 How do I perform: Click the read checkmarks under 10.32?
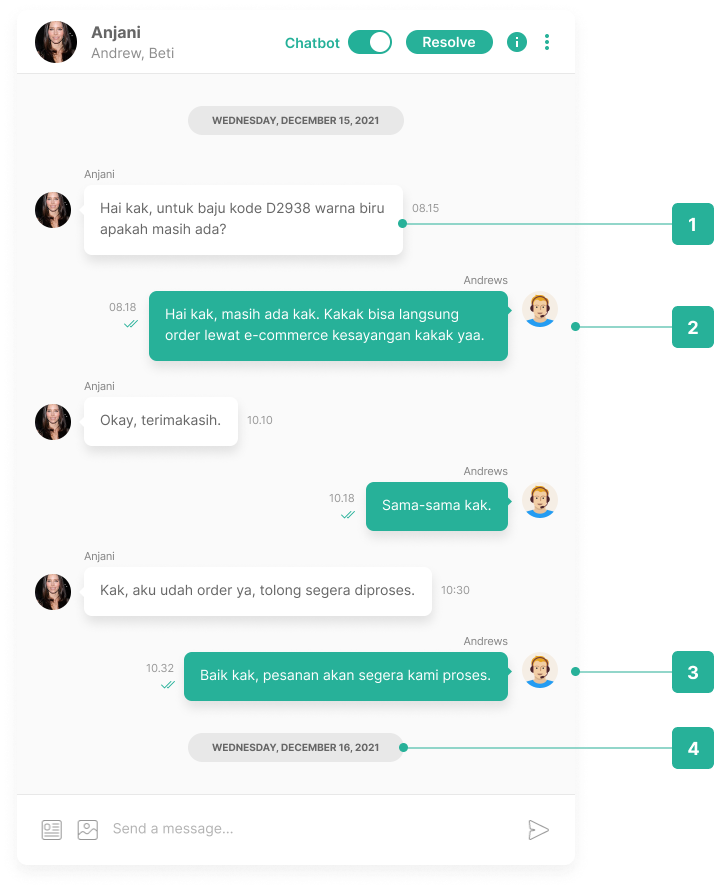pyautogui.click(x=168, y=685)
